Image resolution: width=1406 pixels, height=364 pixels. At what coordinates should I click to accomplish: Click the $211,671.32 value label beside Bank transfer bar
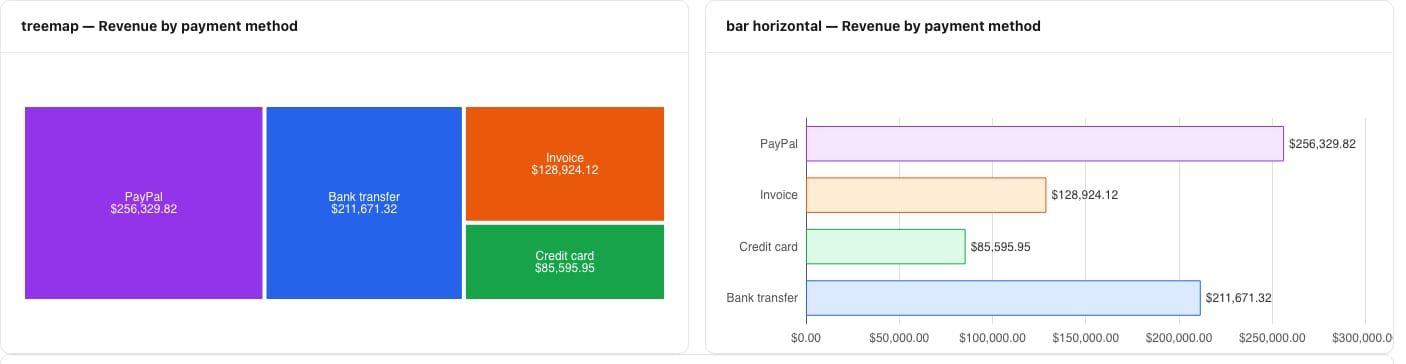click(1238, 298)
